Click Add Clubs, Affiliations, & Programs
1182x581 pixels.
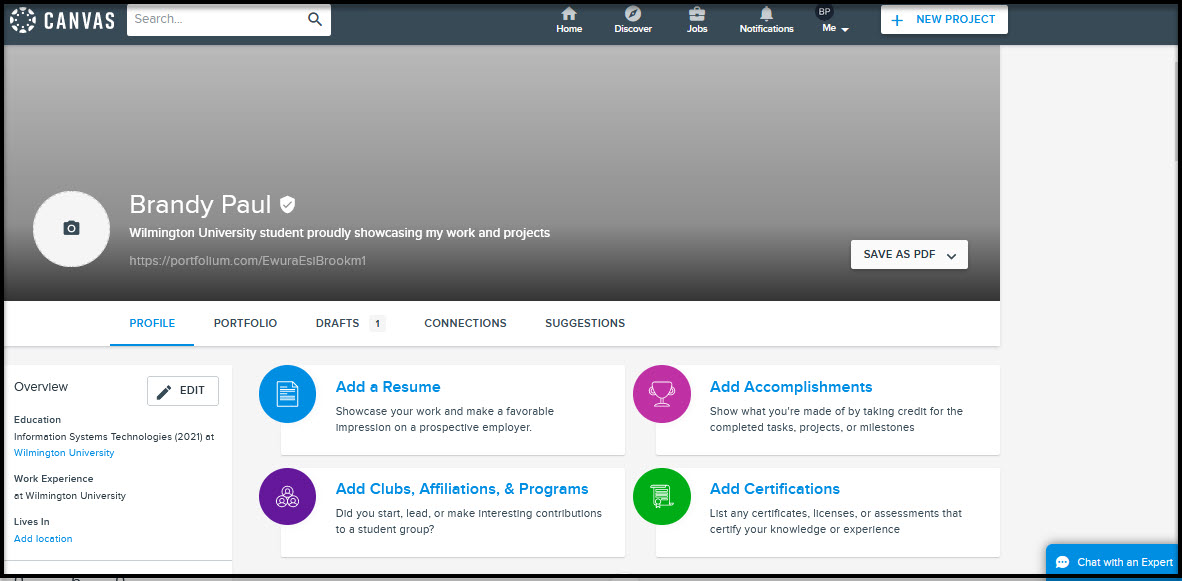[x=462, y=489]
